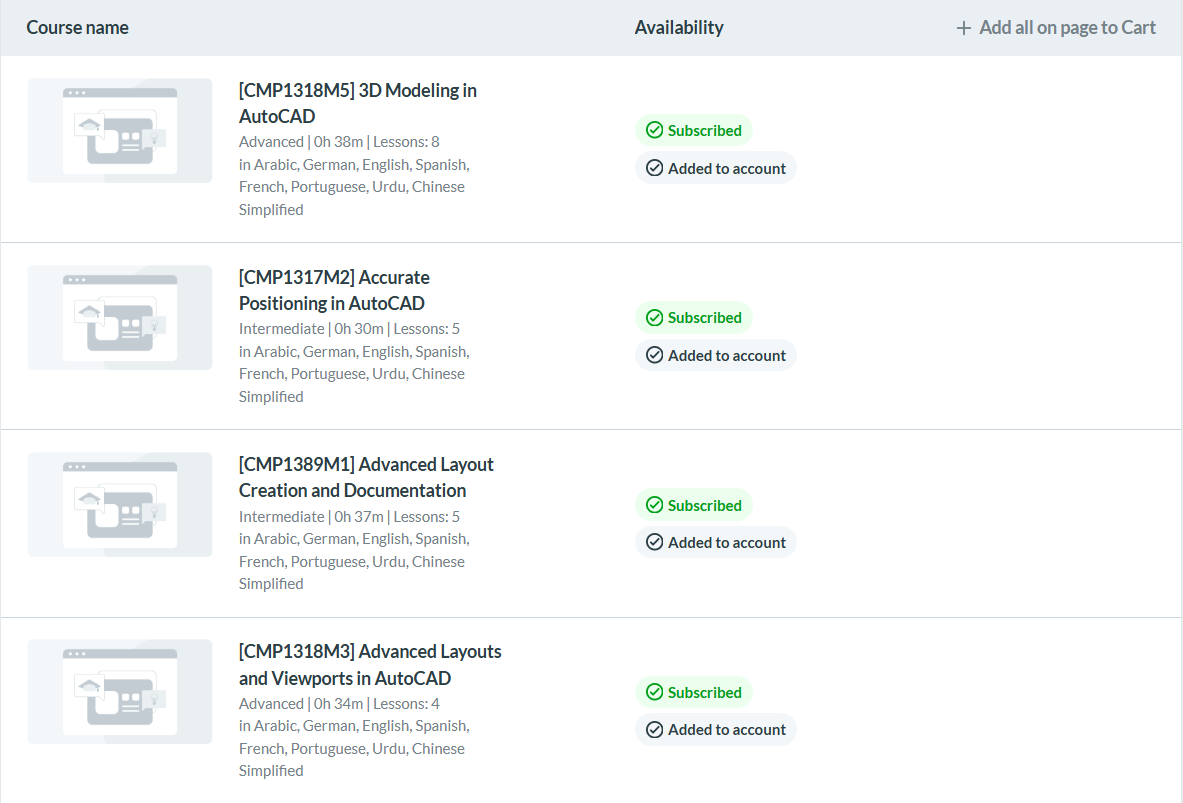Click Added to account for Advanced Layouts and Viewports

point(716,730)
